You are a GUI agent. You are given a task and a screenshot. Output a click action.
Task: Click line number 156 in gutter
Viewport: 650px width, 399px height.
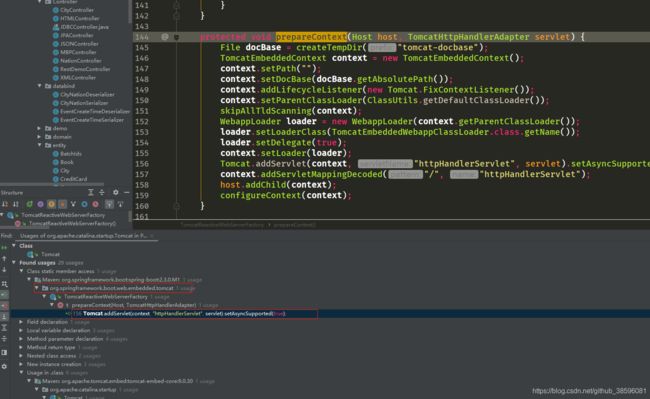(x=142, y=164)
